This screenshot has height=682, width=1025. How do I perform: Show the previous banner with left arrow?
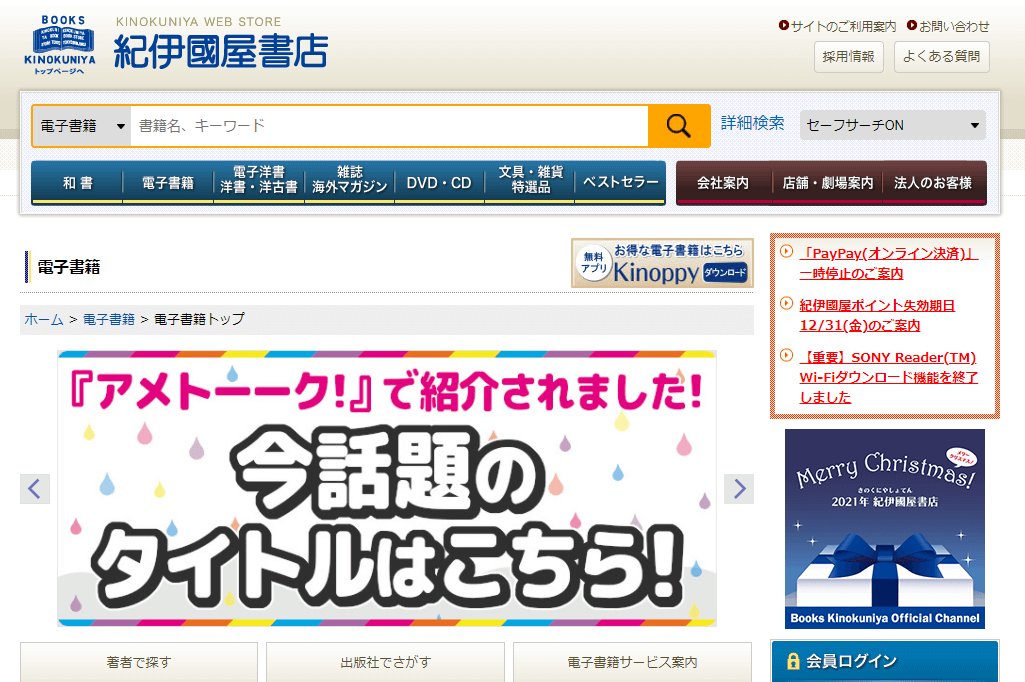(x=35, y=489)
